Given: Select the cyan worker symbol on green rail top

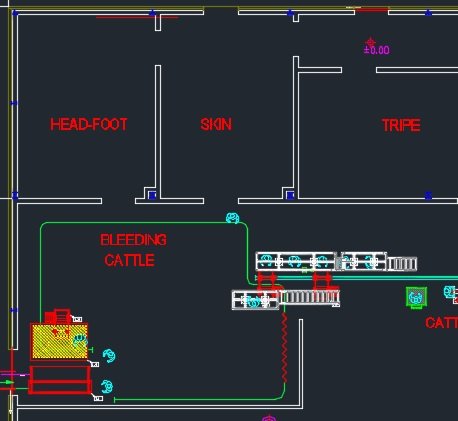Looking at the screenshot, I should (x=233, y=218).
